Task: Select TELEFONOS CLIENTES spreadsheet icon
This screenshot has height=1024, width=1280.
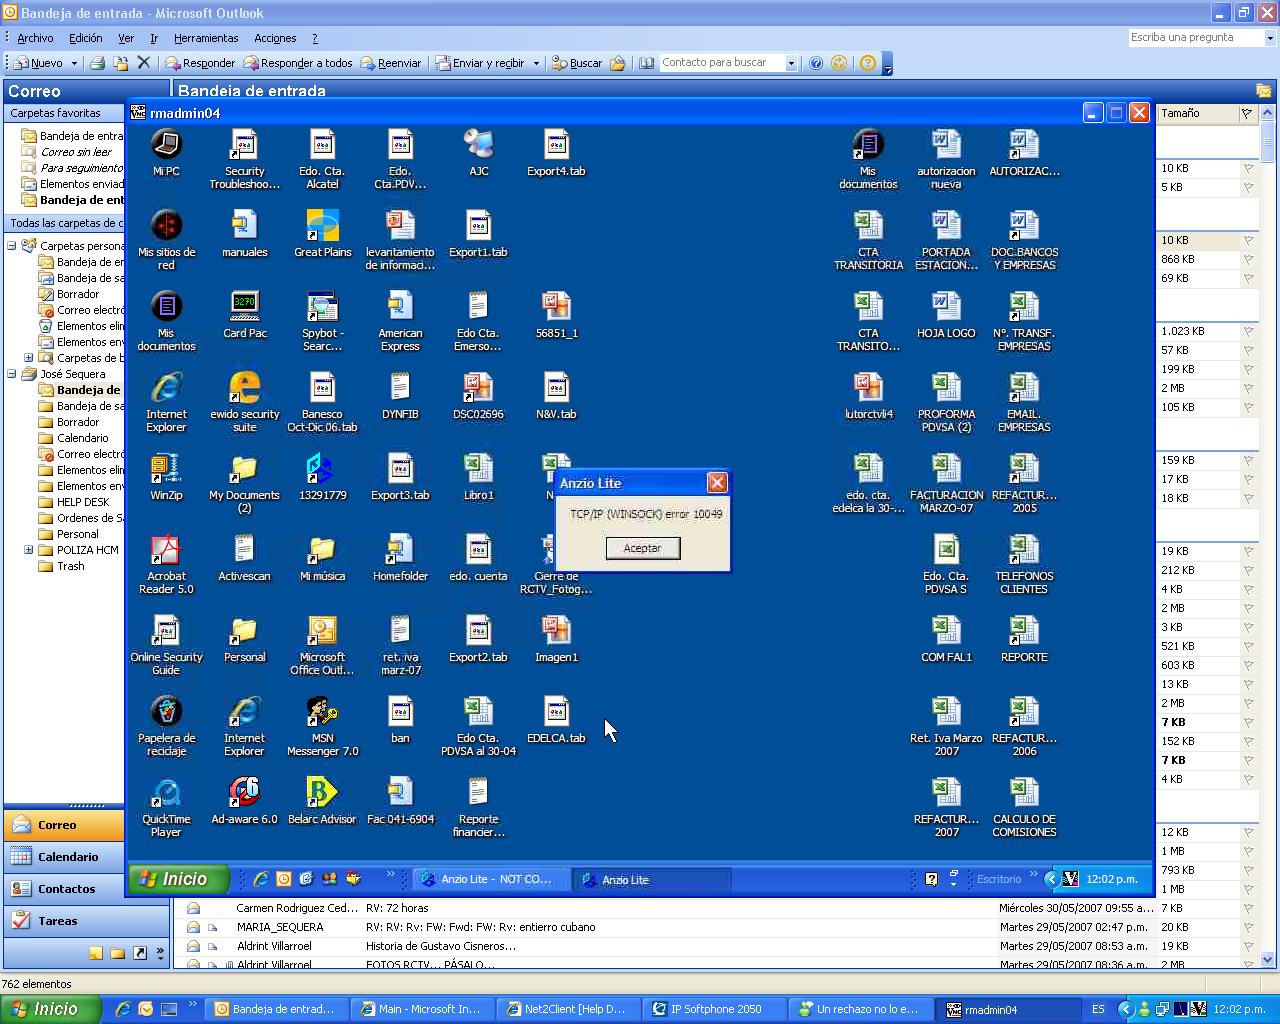Action: 1024,564
